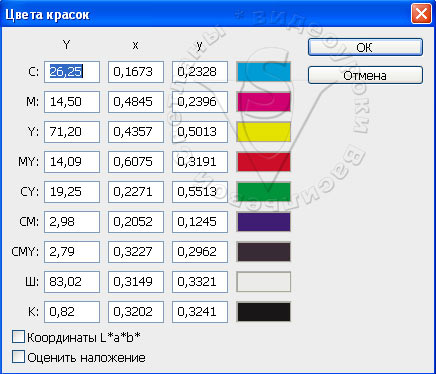Focus the K row y field 0,3241
The width and height of the screenshot is (436, 374).
pos(200,312)
